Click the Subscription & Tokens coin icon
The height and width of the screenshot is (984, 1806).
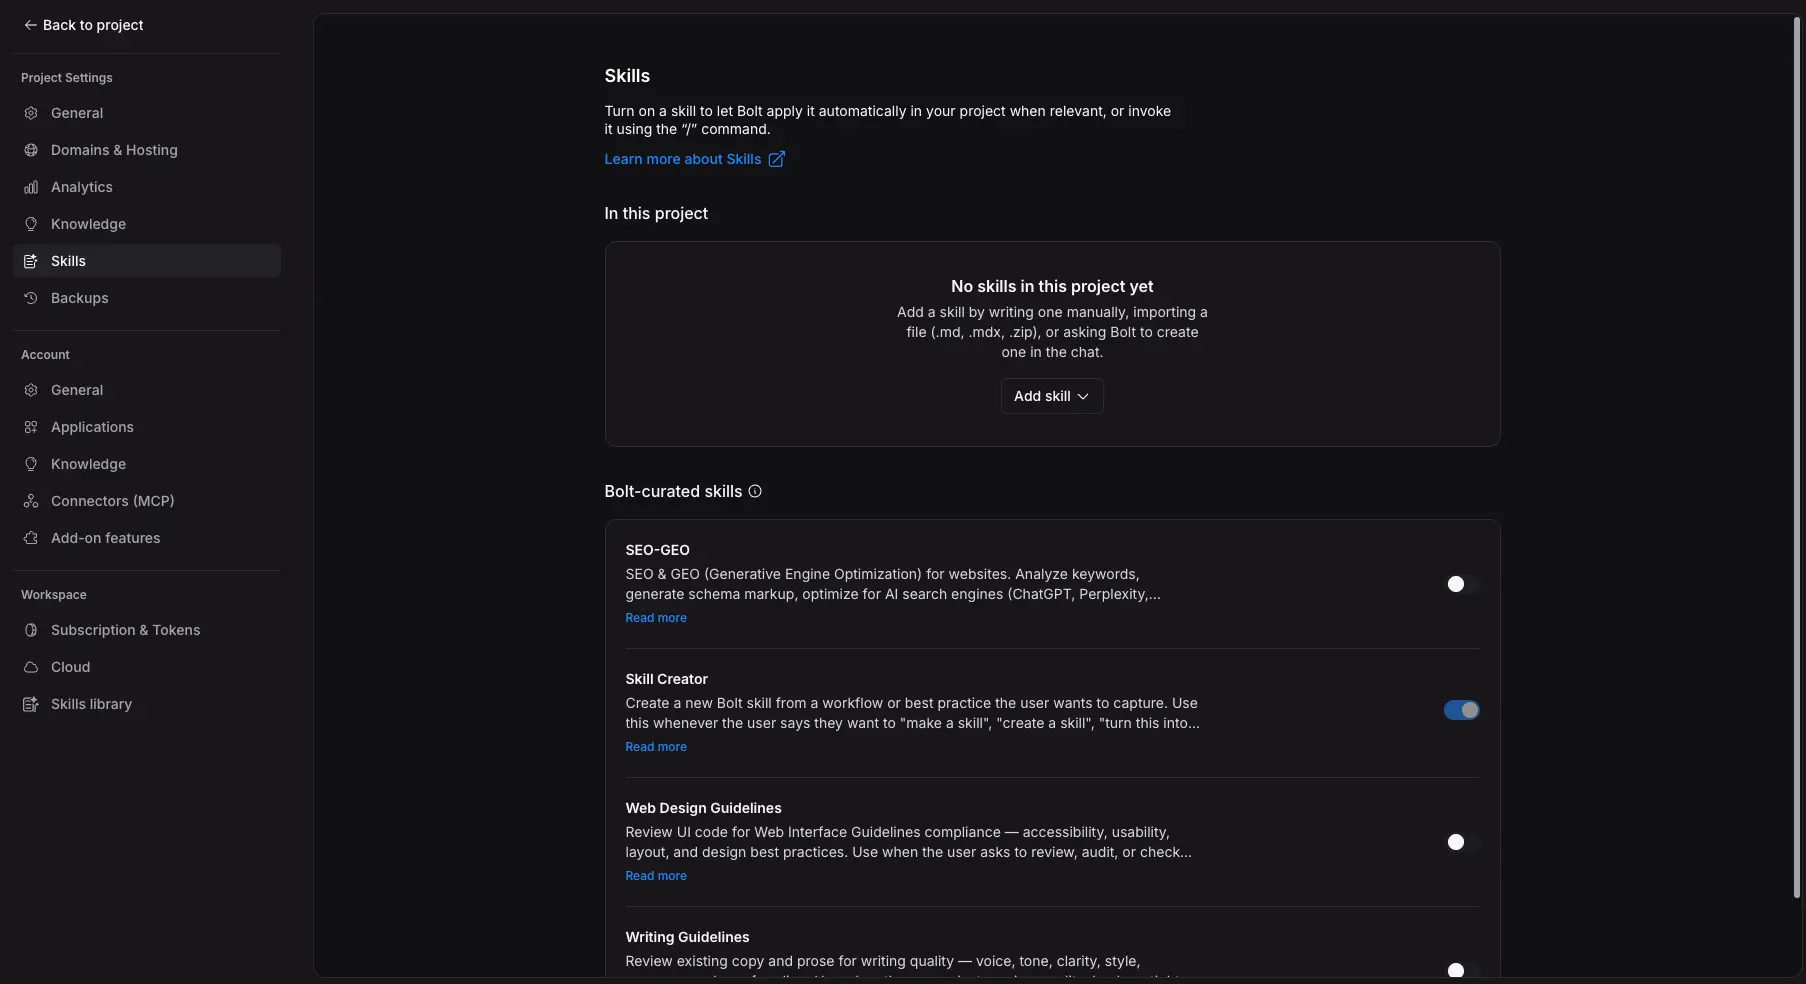(31, 630)
